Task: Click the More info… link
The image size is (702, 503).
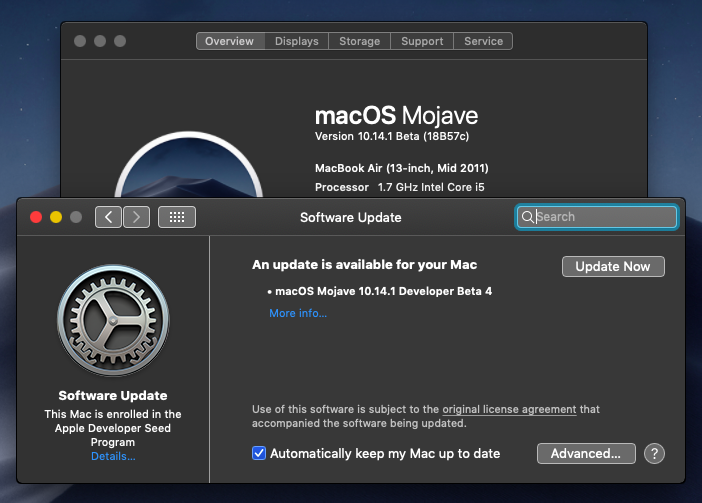Action: click(x=298, y=313)
